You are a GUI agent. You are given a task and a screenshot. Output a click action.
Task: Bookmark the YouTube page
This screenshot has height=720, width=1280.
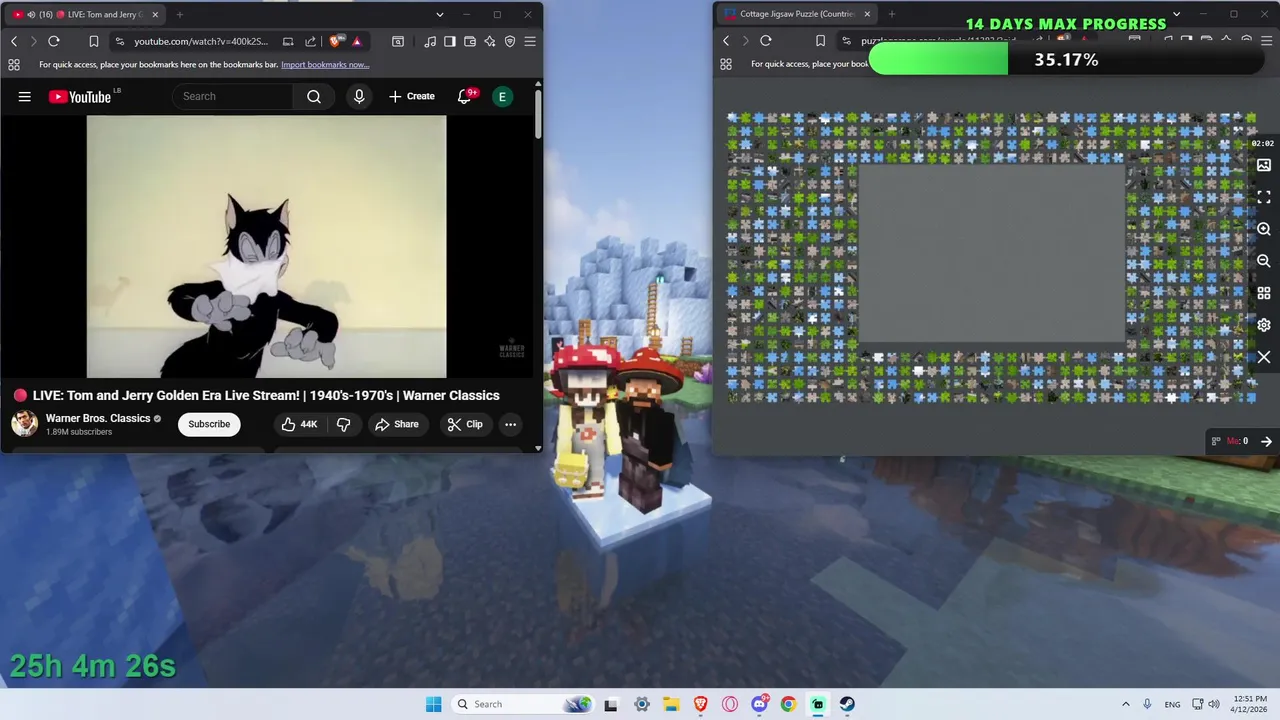[93, 41]
